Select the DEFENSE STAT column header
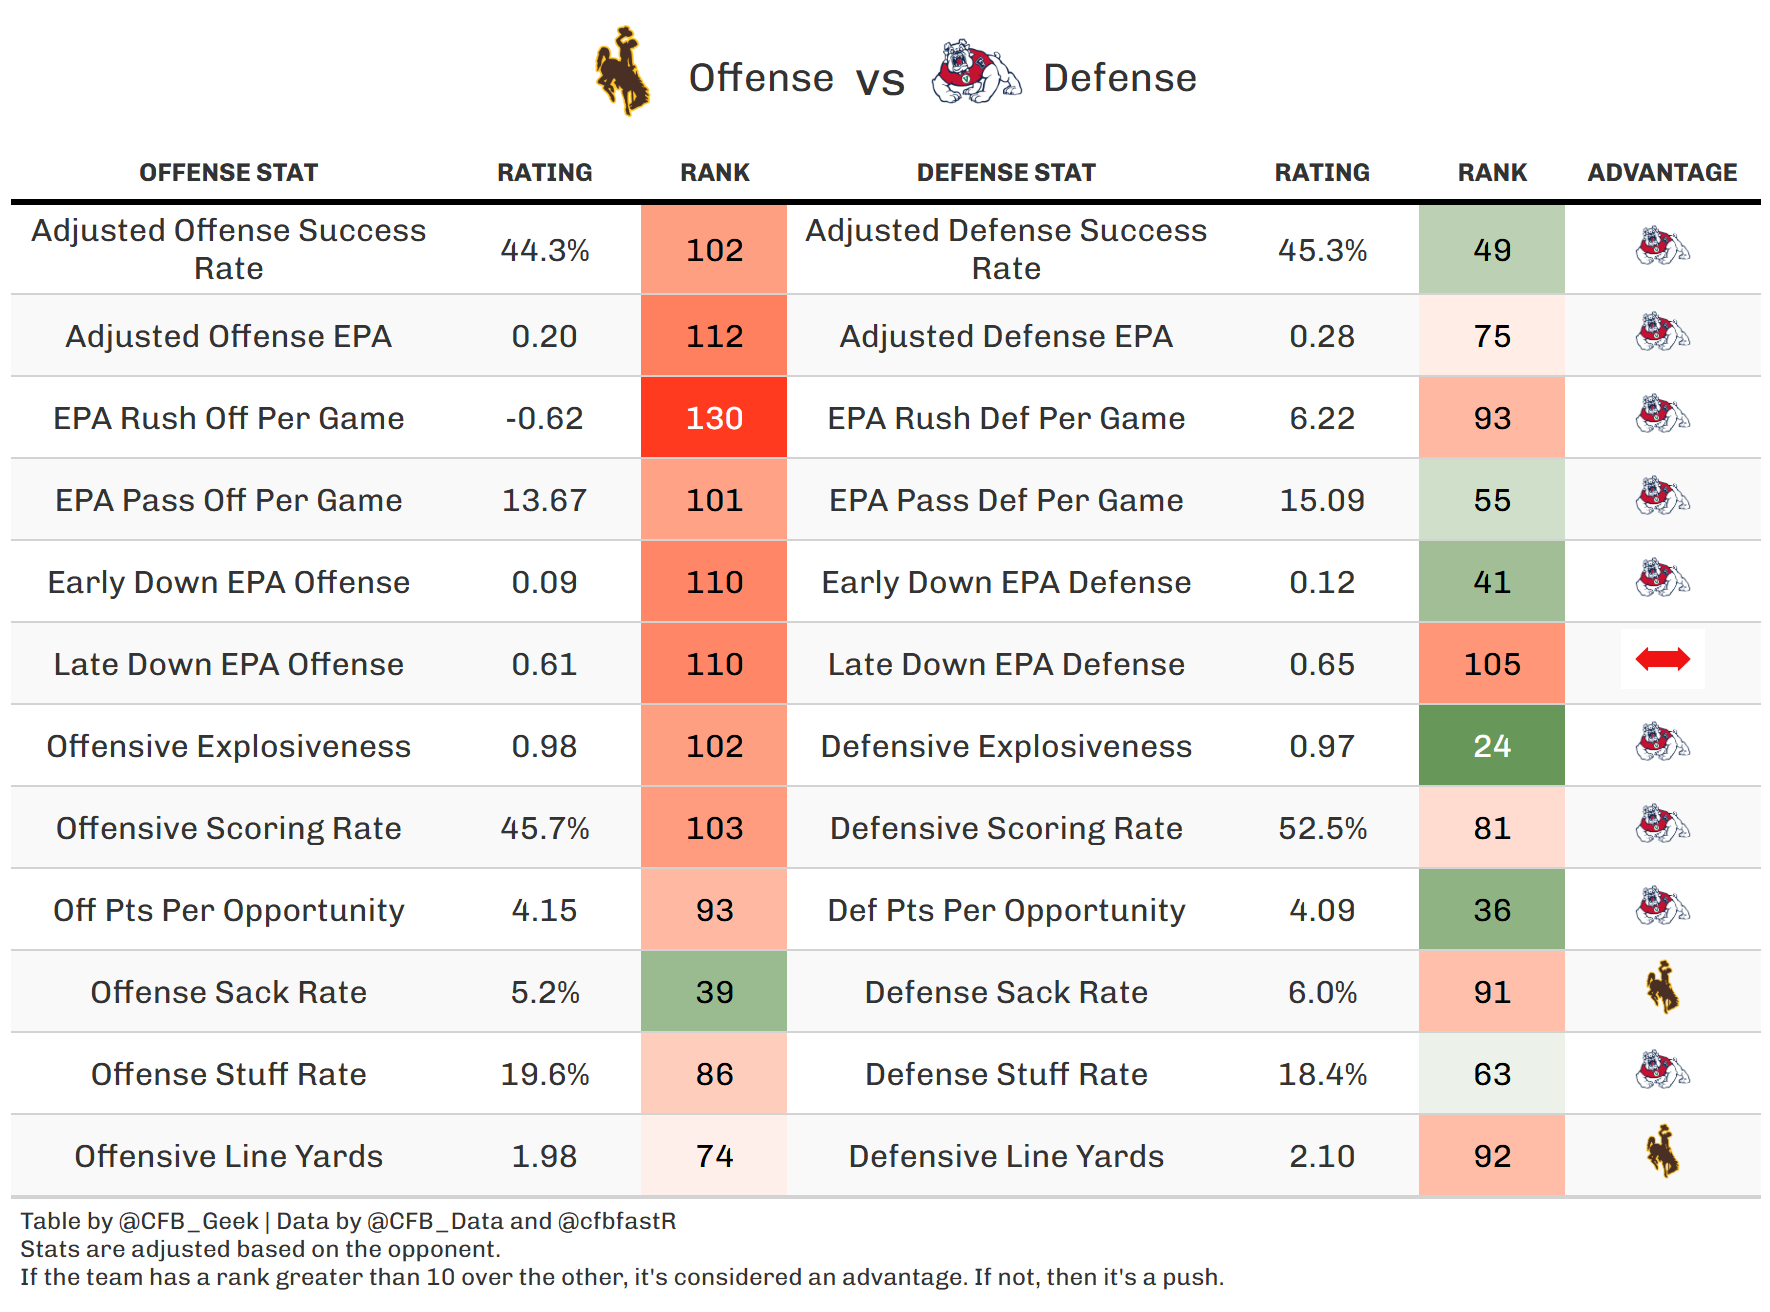The width and height of the screenshot is (1770, 1312). coord(1006,173)
